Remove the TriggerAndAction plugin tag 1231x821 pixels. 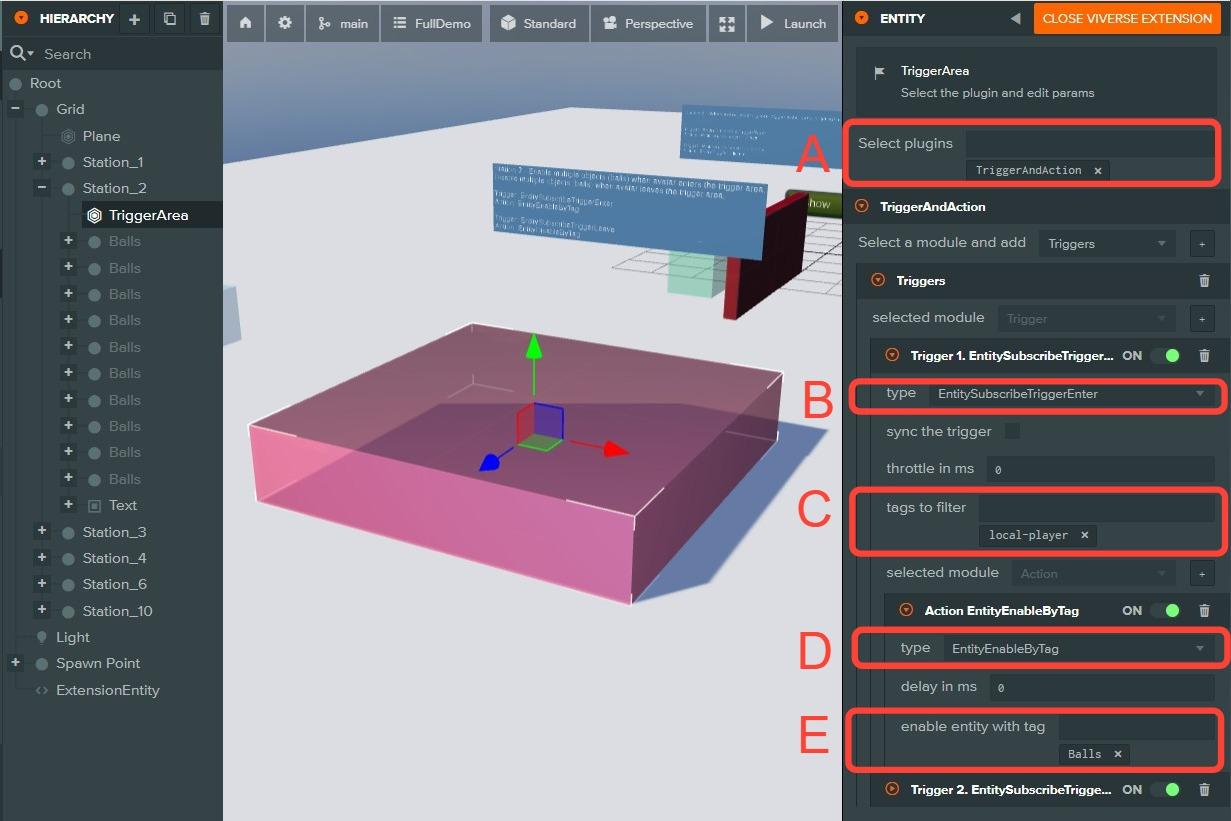(1097, 171)
